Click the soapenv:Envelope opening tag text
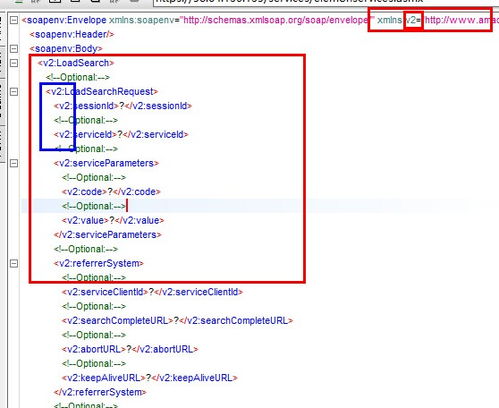The image size is (499, 408). [64, 20]
